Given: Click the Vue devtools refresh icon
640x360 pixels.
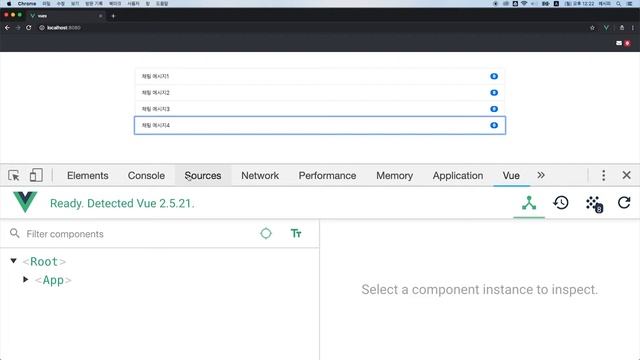Looking at the screenshot, I should click(x=624, y=203).
